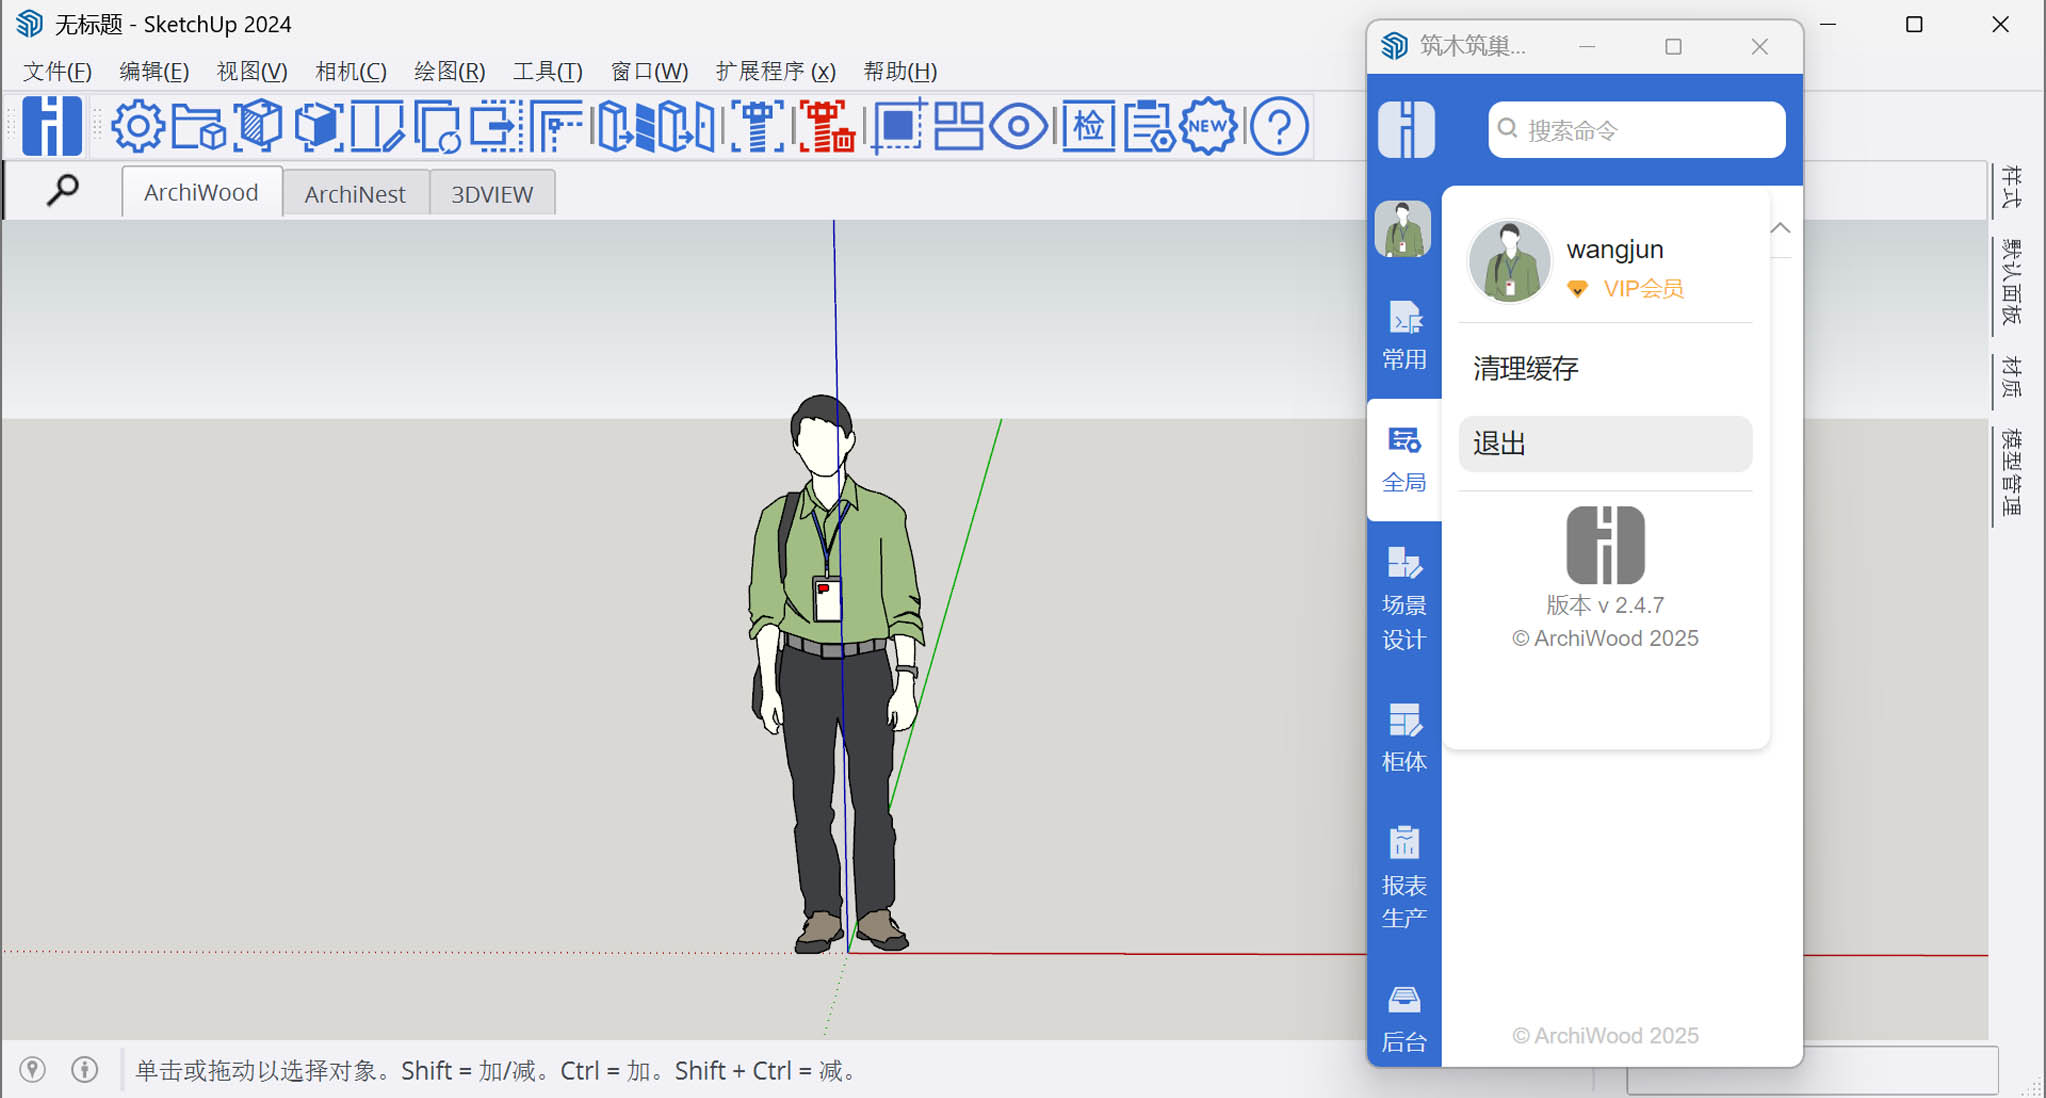Screen dimensions: 2046x1098
Task: Open the 相机(C) menu
Action: 351,71
